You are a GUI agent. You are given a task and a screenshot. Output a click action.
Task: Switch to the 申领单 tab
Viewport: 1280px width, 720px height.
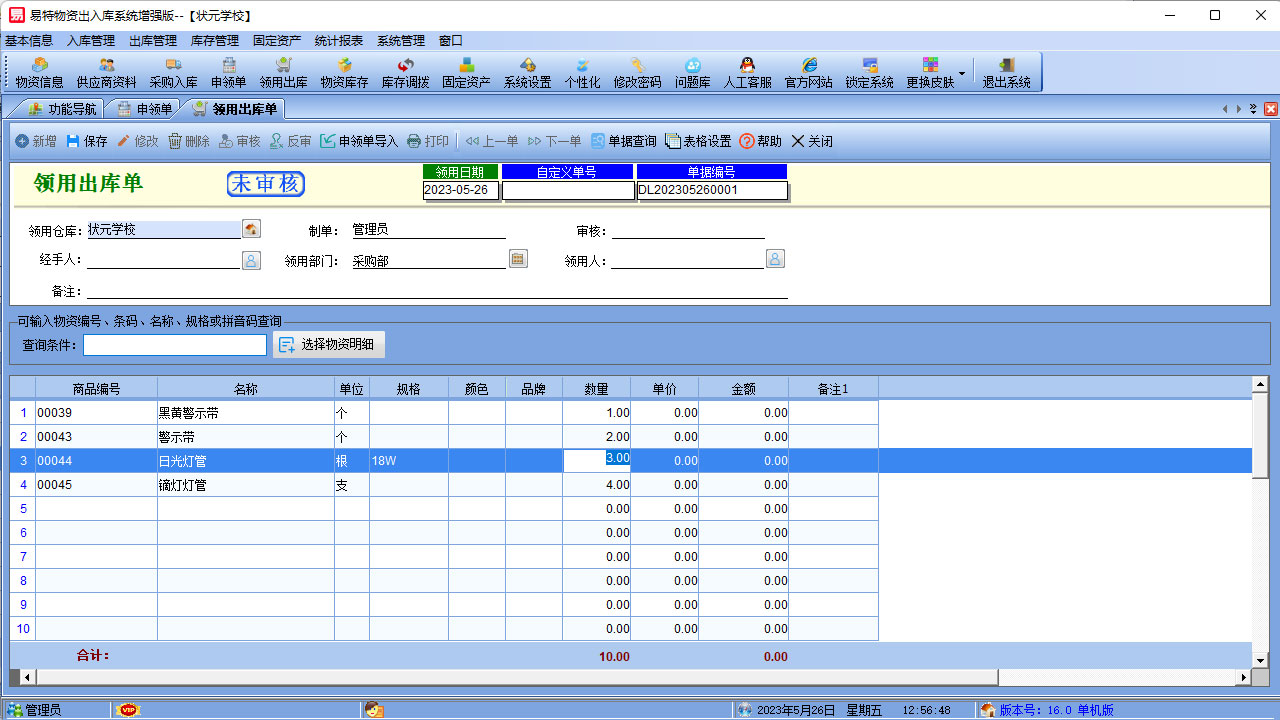[x=145, y=109]
